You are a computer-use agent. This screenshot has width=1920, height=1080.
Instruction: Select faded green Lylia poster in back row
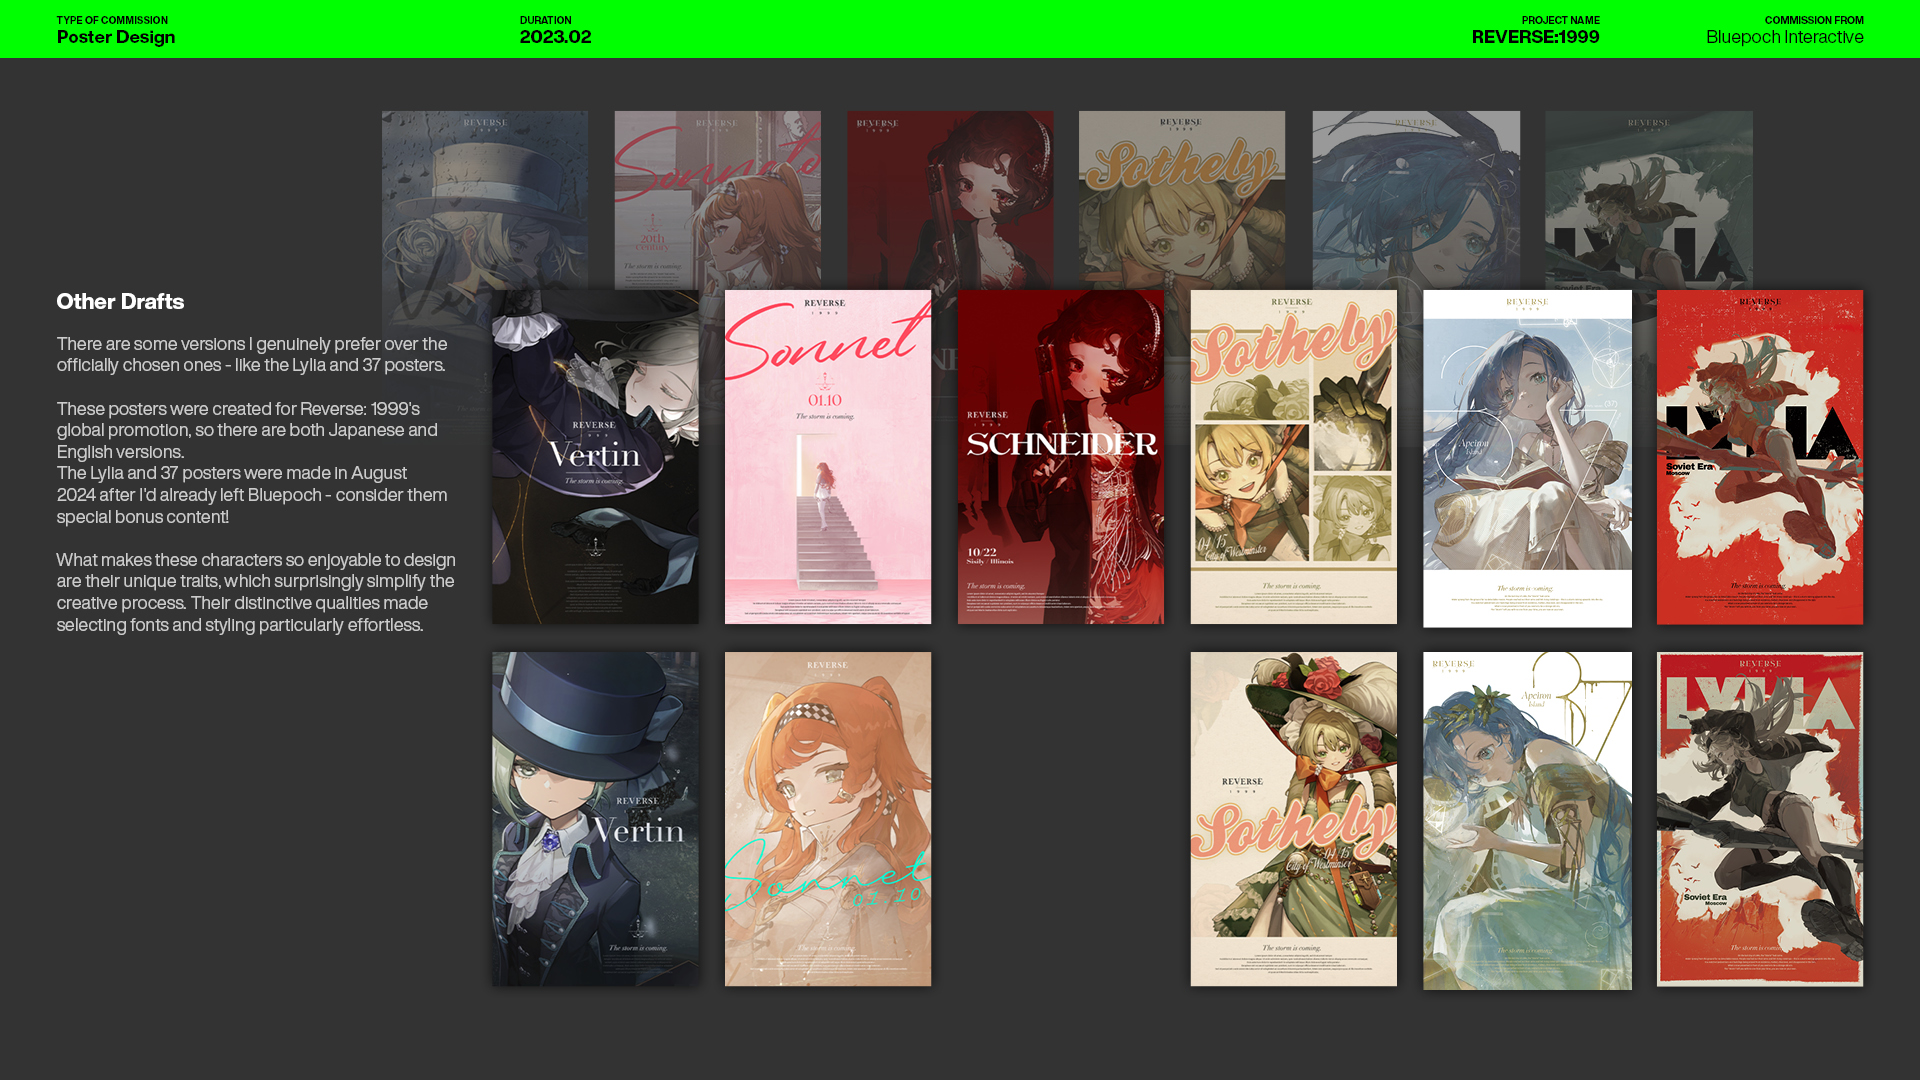click(x=1649, y=200)
